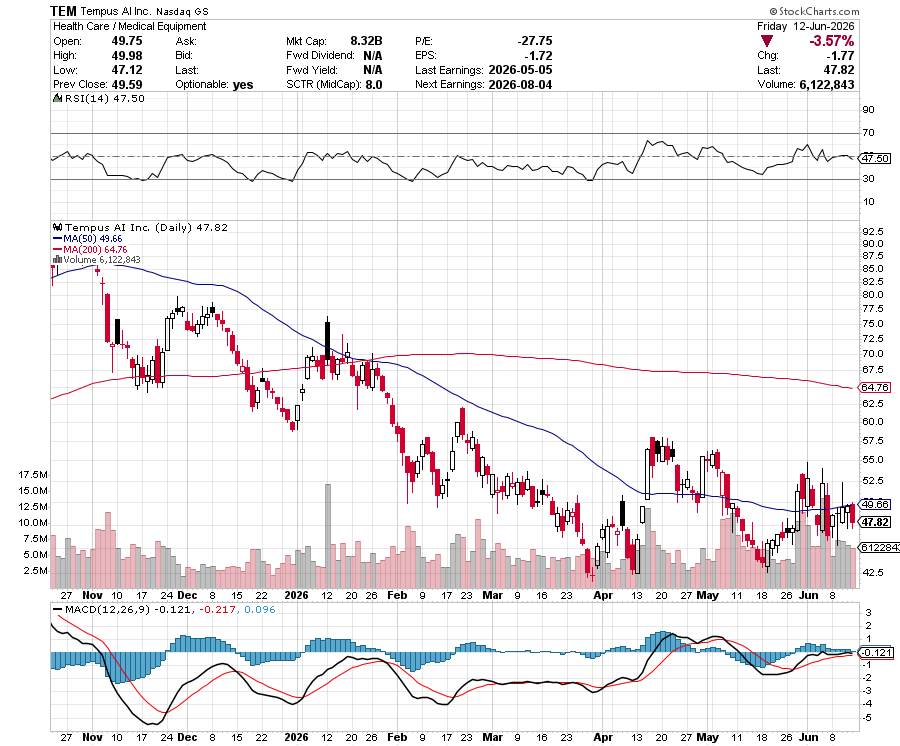Screen dimensions: 900x746
Task: Click the EPS value -1.72
Action: (x=538, y=56)
